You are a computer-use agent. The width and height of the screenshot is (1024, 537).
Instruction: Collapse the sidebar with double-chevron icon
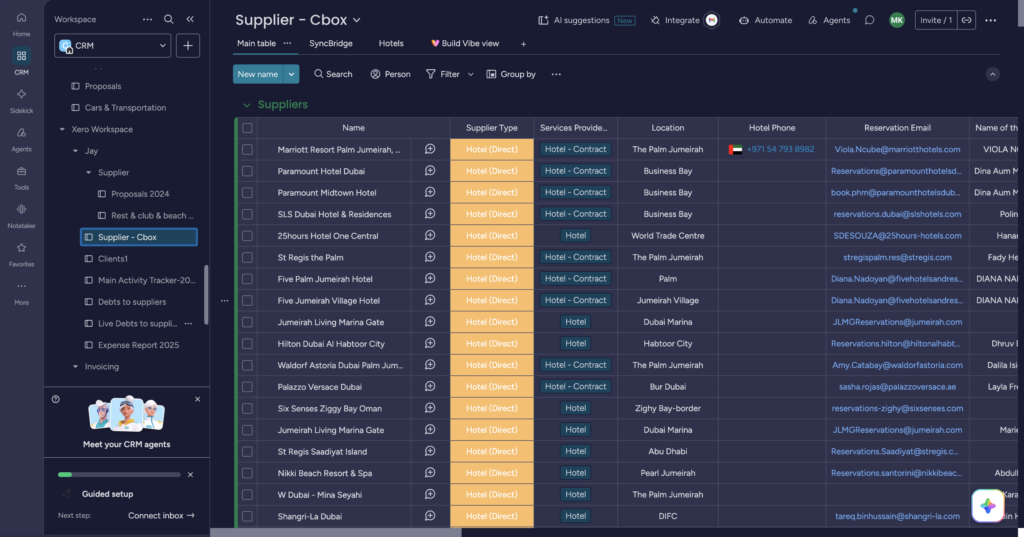190,20
